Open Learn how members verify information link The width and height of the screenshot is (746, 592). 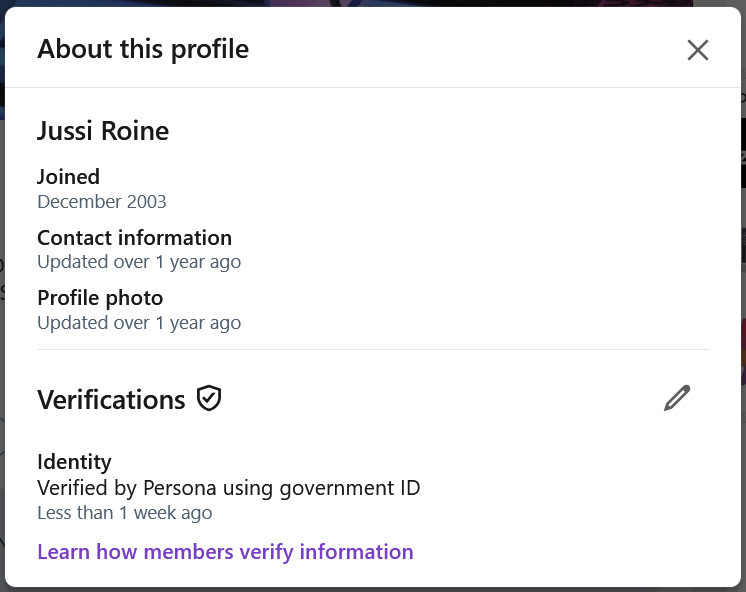tap(225, 552)
